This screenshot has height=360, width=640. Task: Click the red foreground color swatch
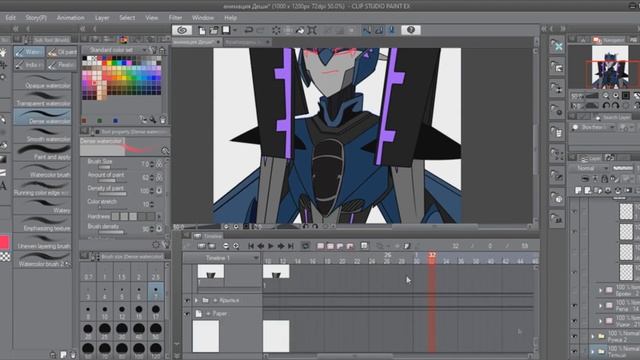(x=4, y=242)
